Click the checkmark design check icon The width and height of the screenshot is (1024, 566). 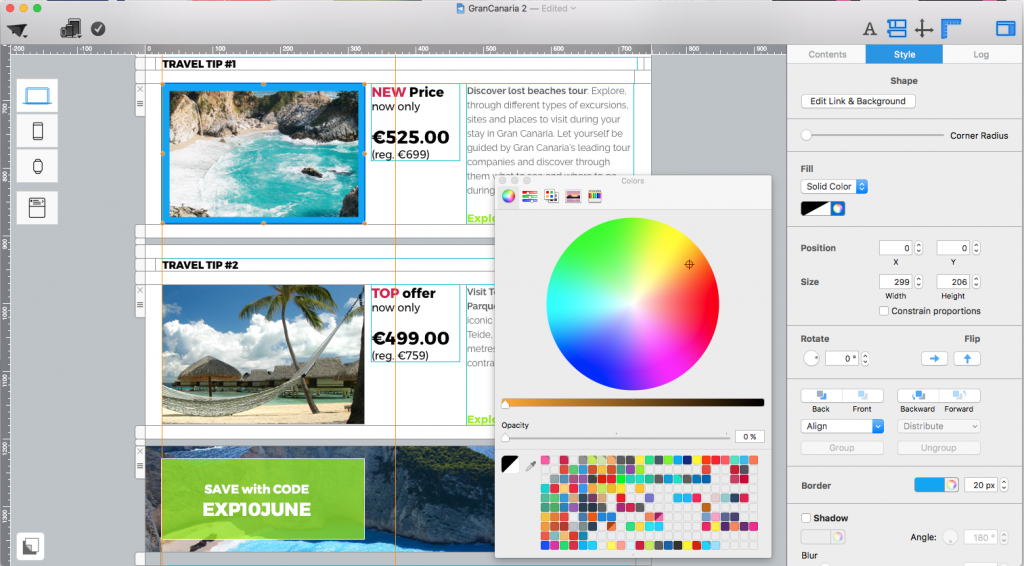[98, 29]
